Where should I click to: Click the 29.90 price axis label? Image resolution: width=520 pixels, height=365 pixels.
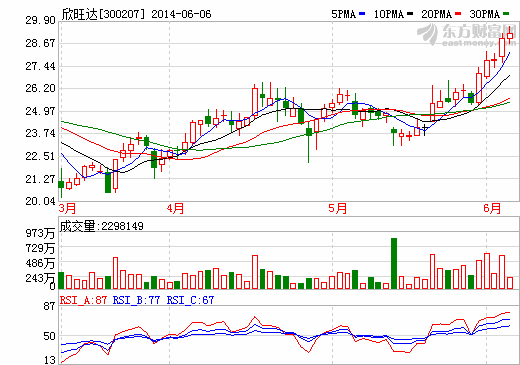tap(40, 20)
